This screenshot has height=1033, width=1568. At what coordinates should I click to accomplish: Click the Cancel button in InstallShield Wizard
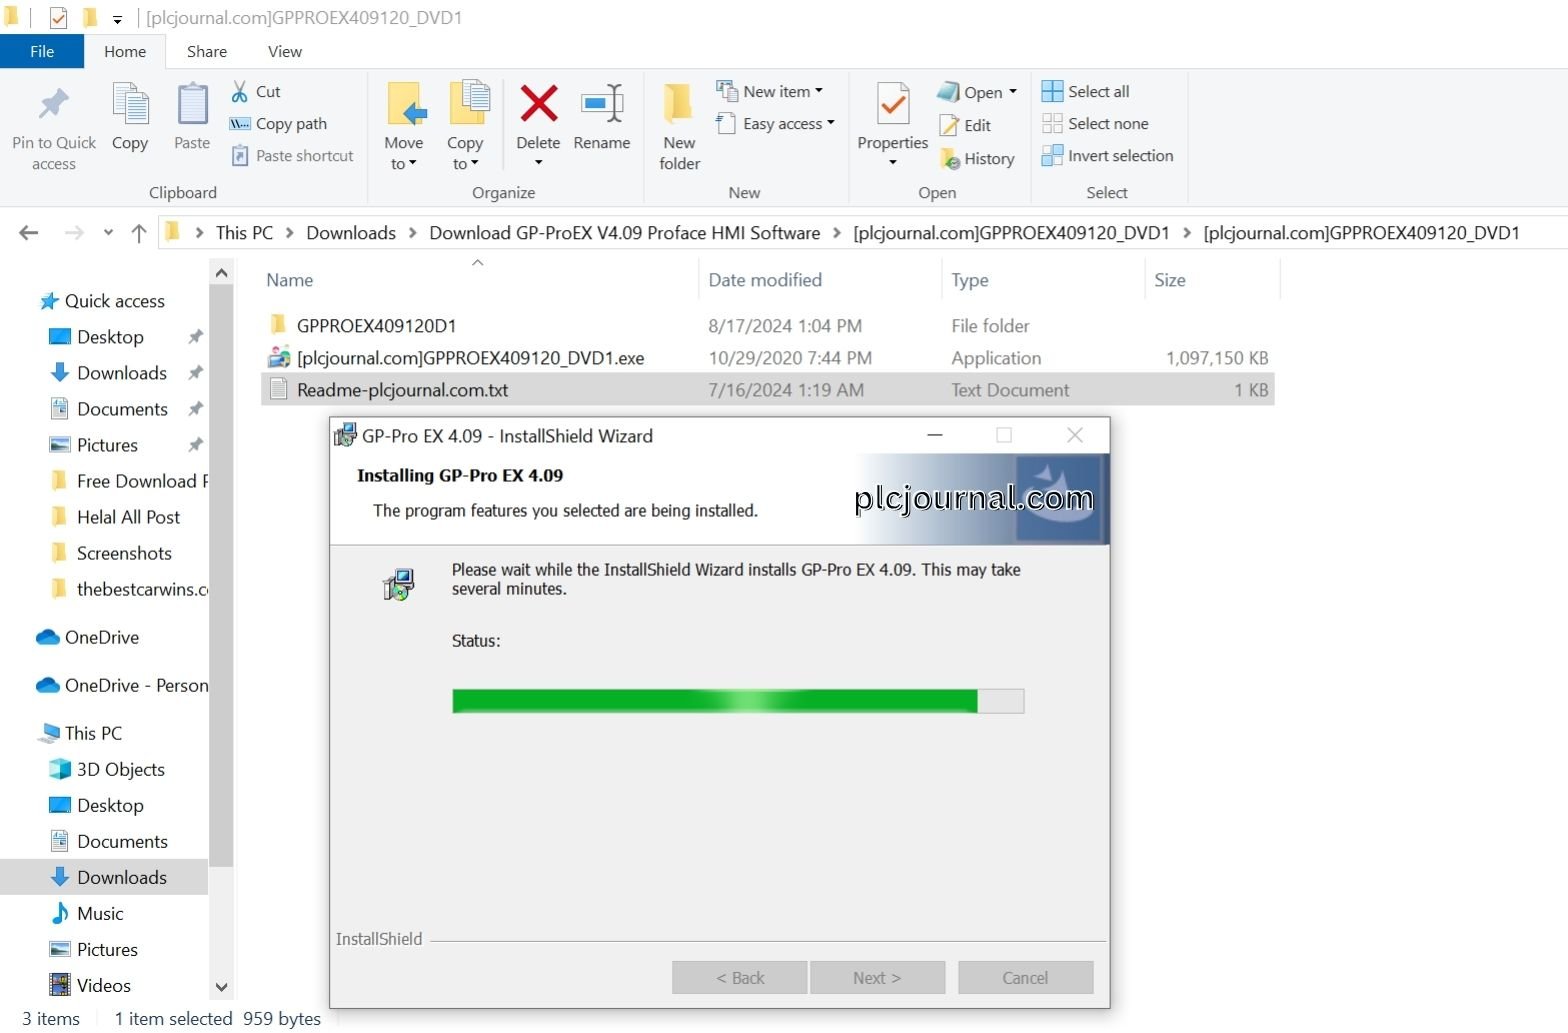point(1025,978)
